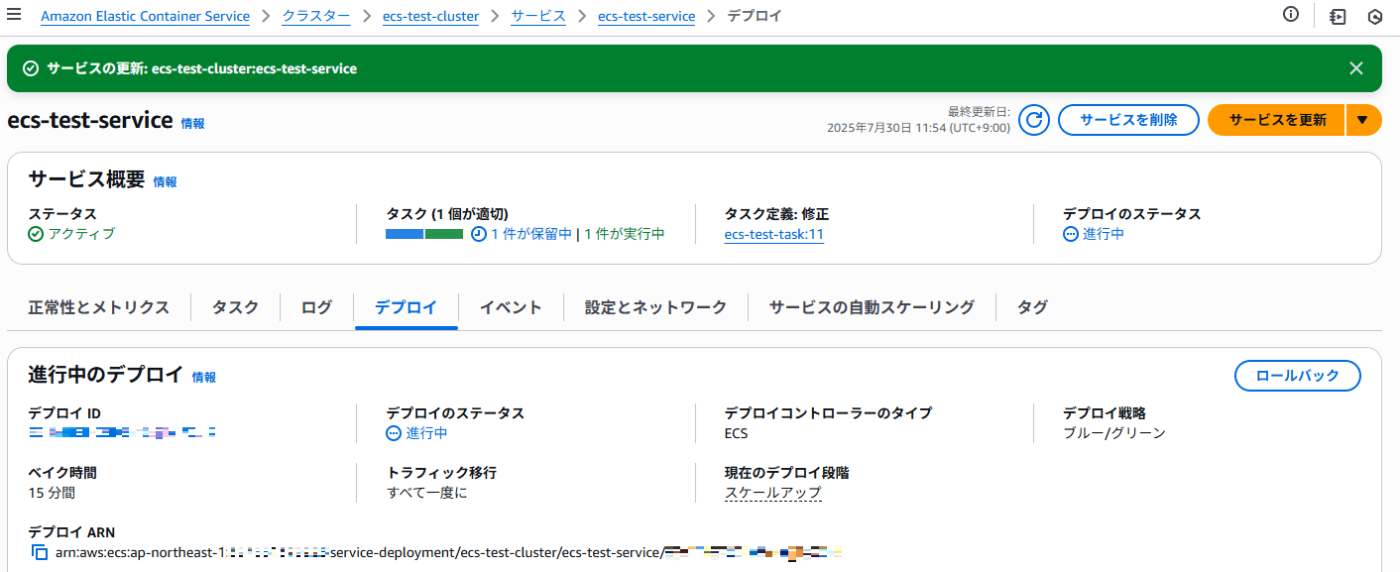
Task: Click 1 件が保留中 pending tasks text
Action: pyautogui.click(x=531, y=234)
